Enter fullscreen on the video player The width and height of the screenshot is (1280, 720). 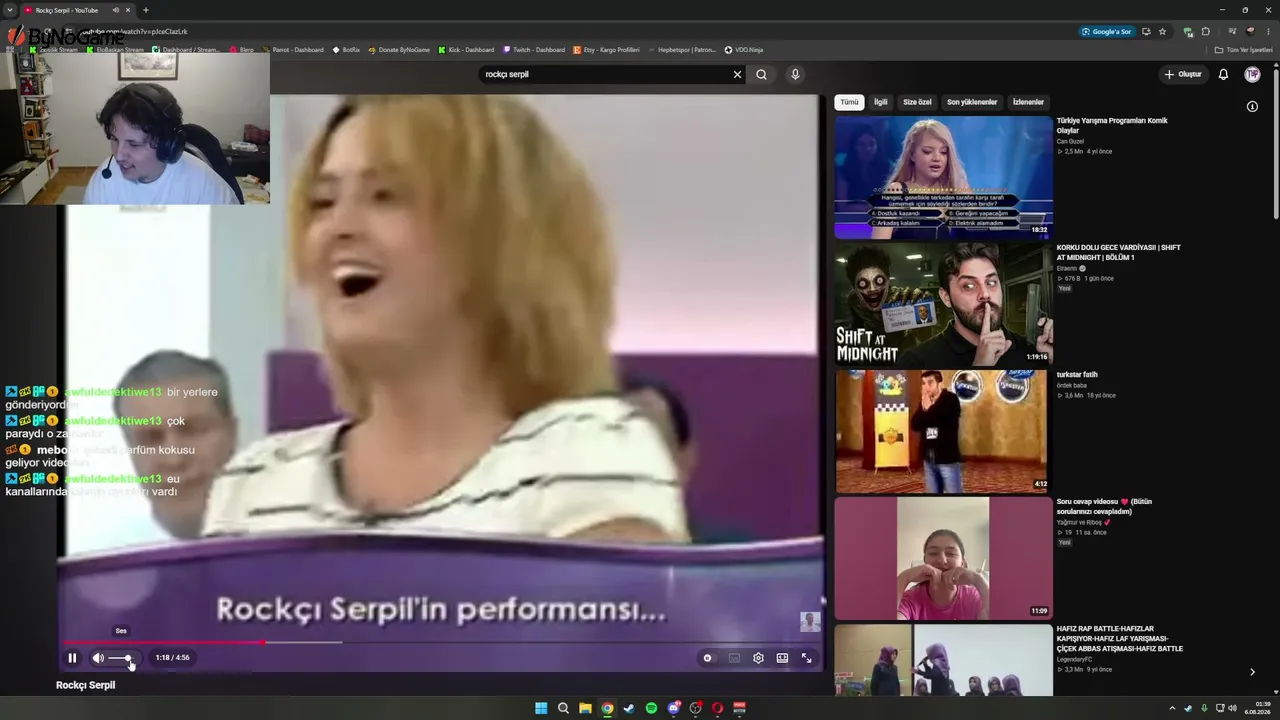[806, 658]
